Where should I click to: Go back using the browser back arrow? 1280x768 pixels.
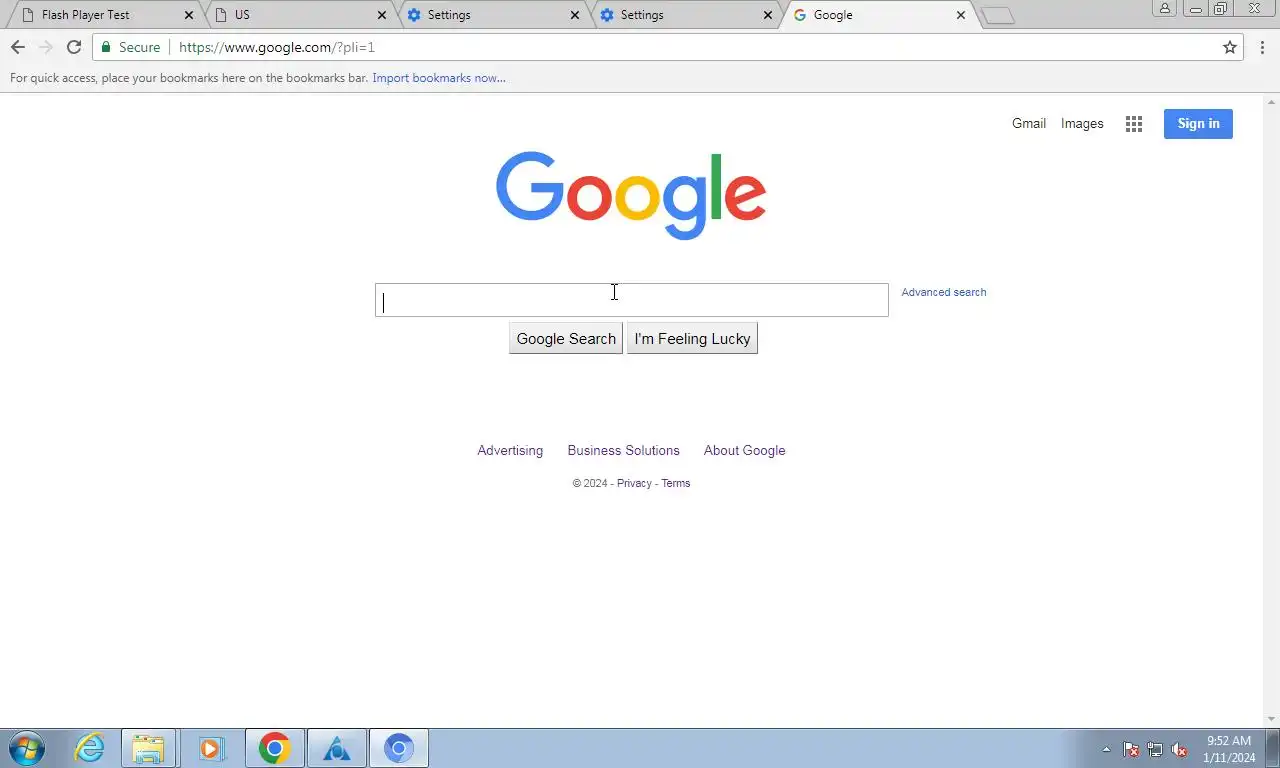[x=18, y=47]
